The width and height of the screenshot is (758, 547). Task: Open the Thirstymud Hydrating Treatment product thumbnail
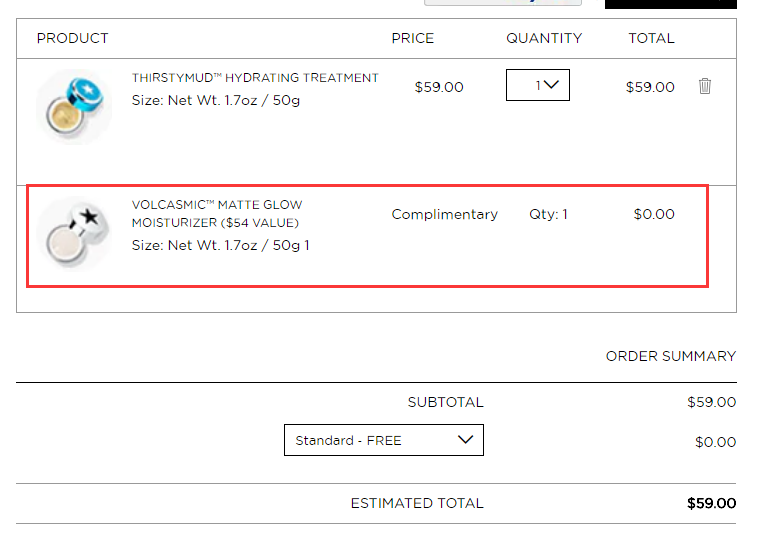[73, 106]
